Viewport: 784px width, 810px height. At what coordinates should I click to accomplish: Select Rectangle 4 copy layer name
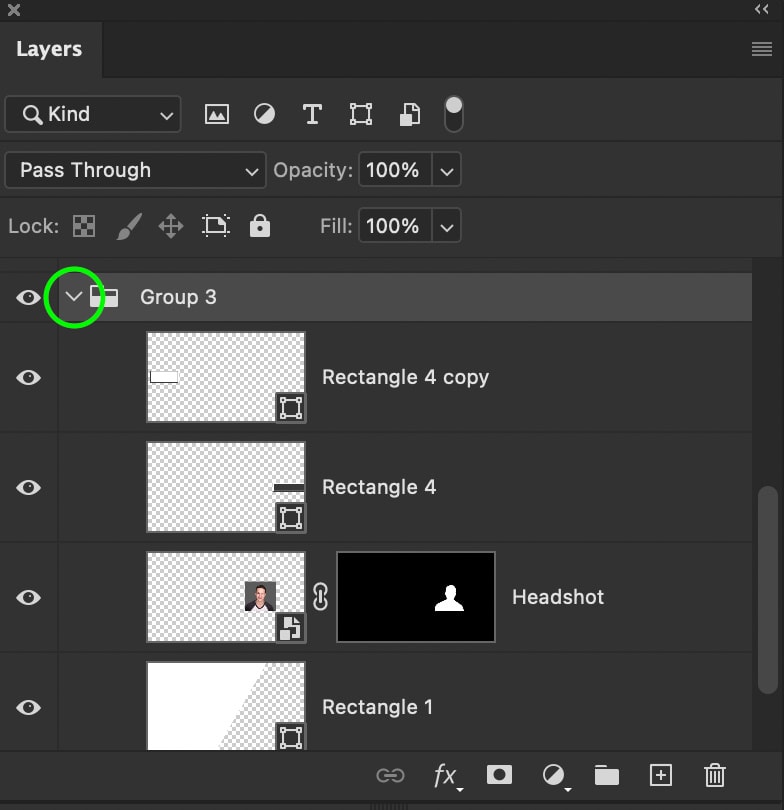405,378
